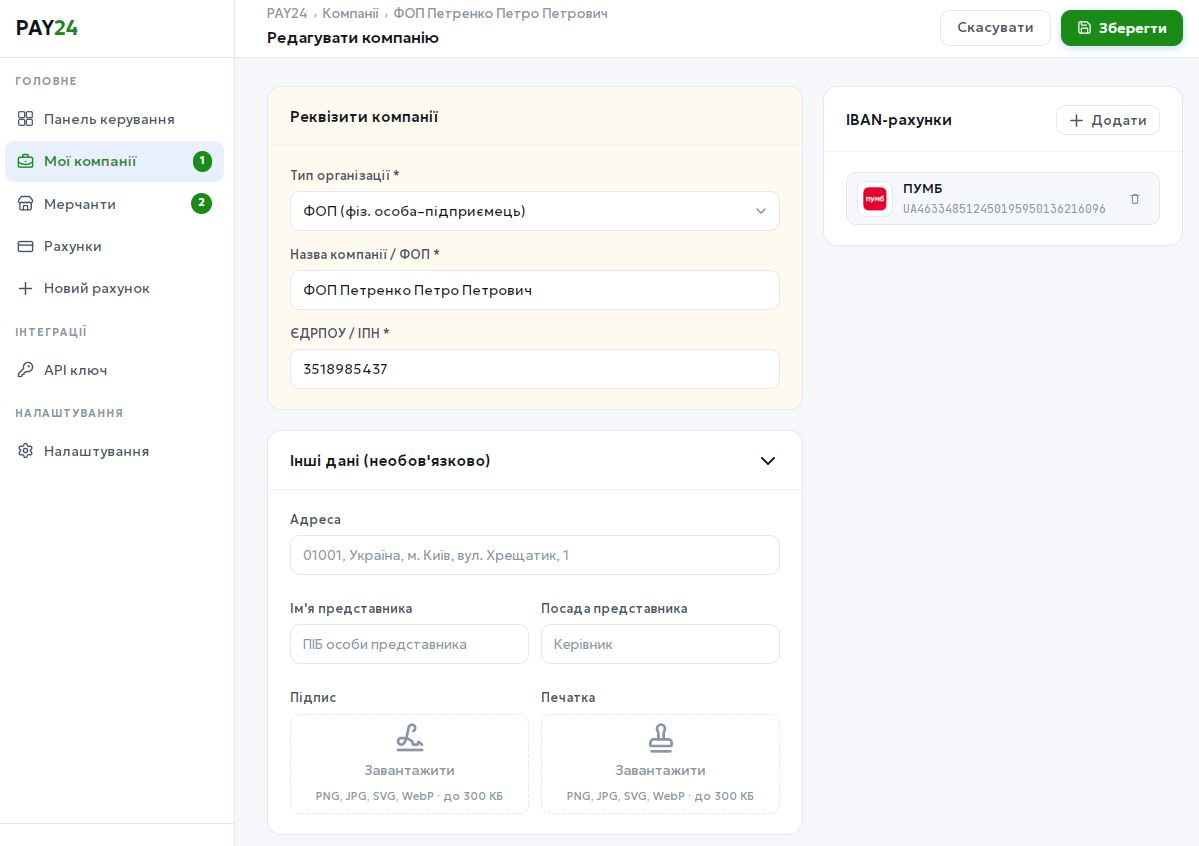1199x846 pixels.
Task: Click the dashboard grid icon for Панель керування
Action: pyautogui.click(x=26, y=119)
